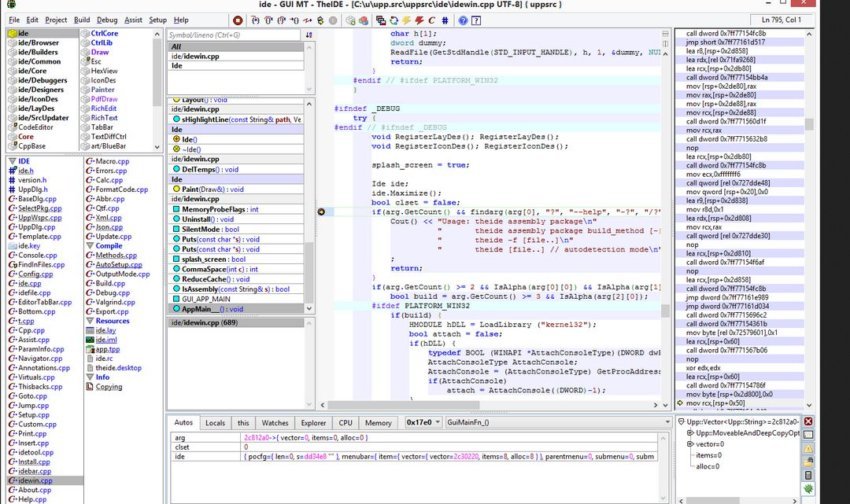Click the sort button beside symbol search

(x=309, y=35)
